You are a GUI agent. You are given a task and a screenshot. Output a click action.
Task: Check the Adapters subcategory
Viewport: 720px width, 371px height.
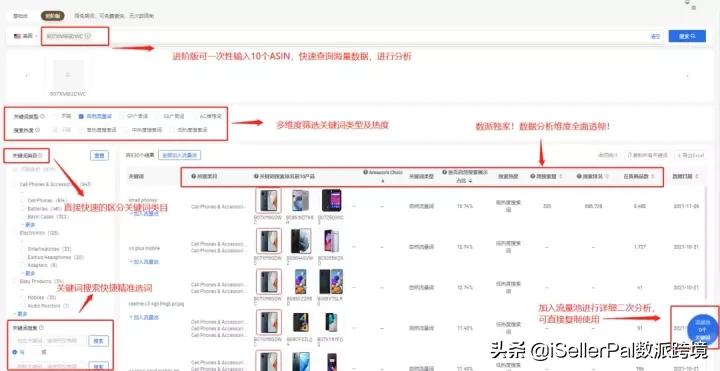[23, 265]
